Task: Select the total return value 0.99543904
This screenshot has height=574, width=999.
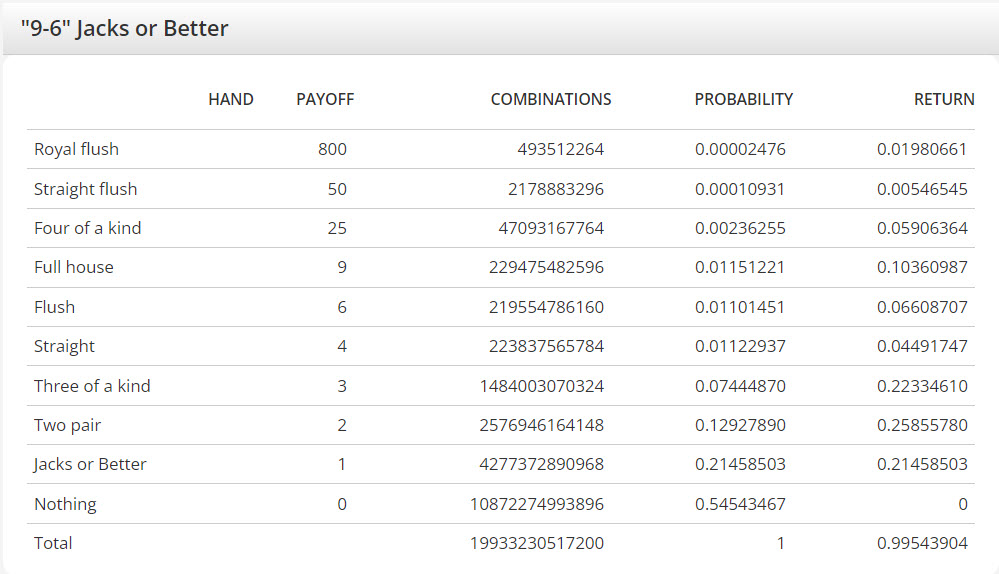Action: tap(922, 543)
